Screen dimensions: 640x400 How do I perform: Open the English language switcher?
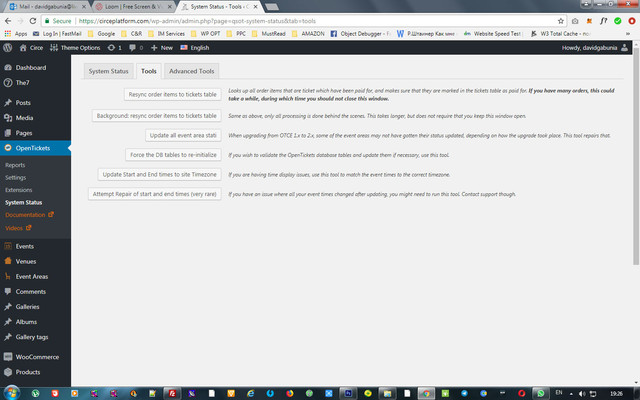(x=195, y=48)
